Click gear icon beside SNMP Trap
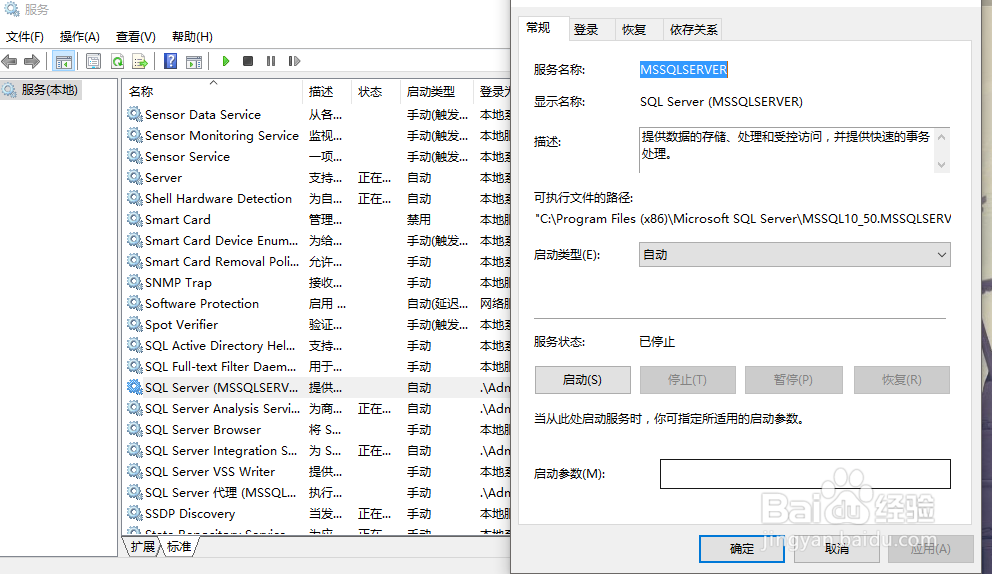Screen dimensions: 992x574 click(134, 282)
